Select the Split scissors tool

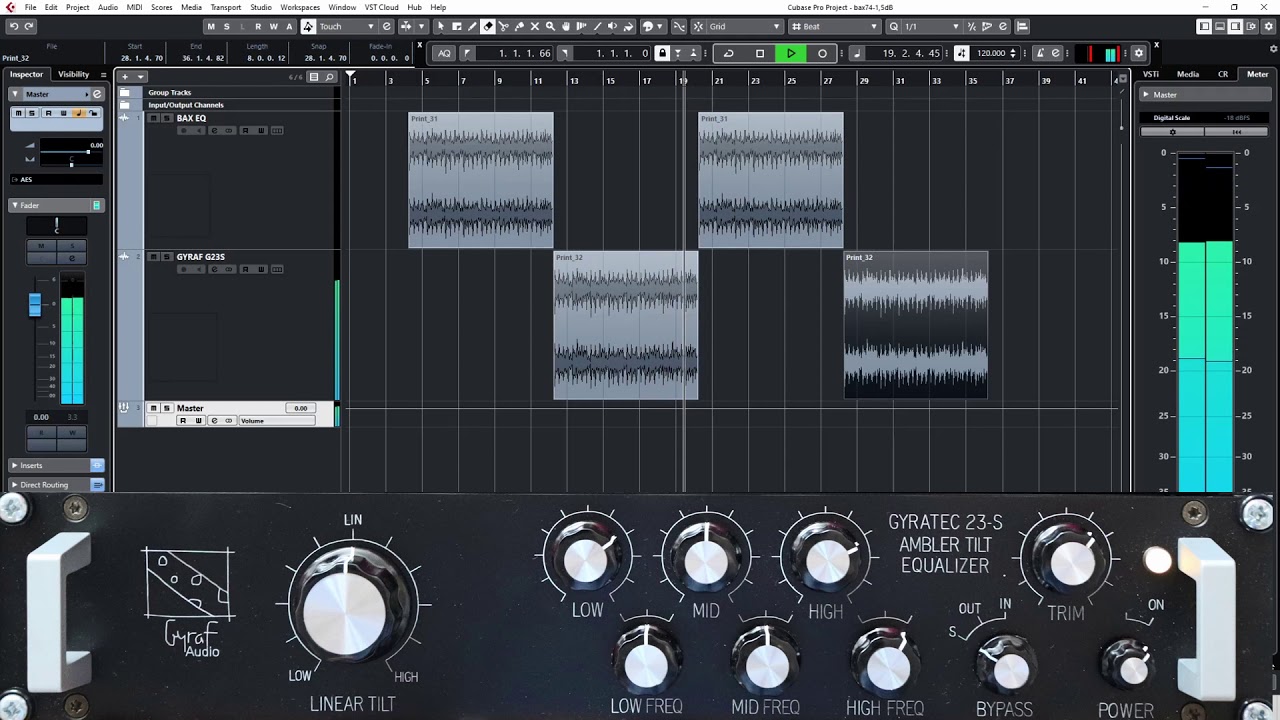coord(503,26)
